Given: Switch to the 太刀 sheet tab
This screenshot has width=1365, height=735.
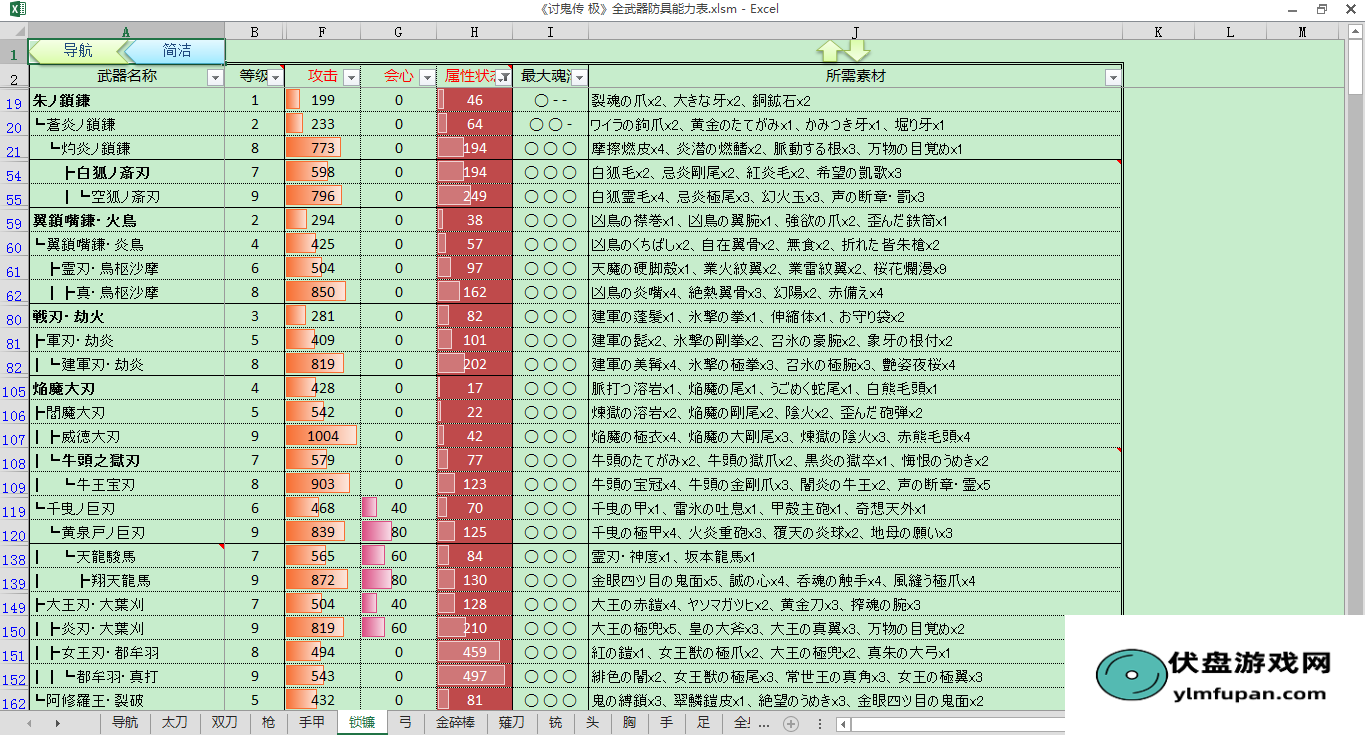Looking at the screenshot, I should pos(175,722).
